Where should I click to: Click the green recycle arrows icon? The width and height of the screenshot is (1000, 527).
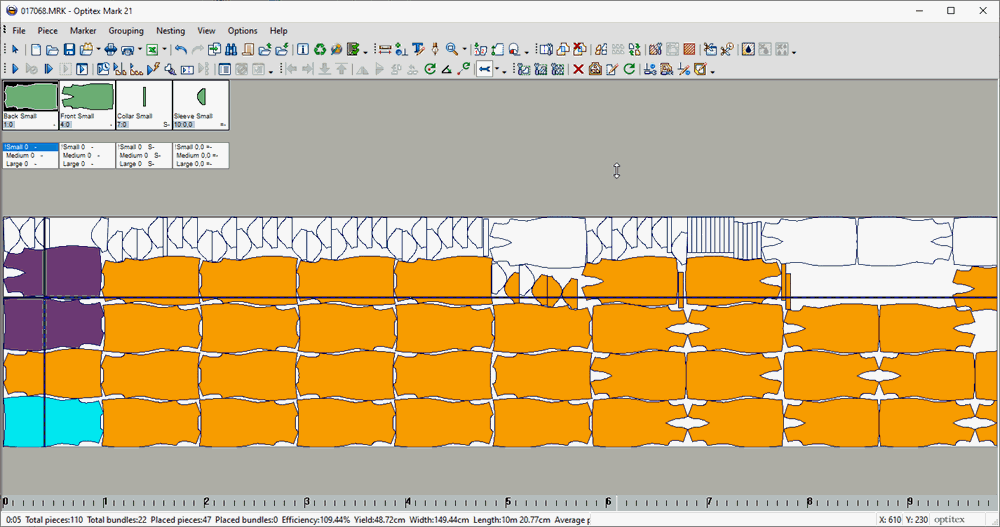pyautogui.click(x=320, y=49)
